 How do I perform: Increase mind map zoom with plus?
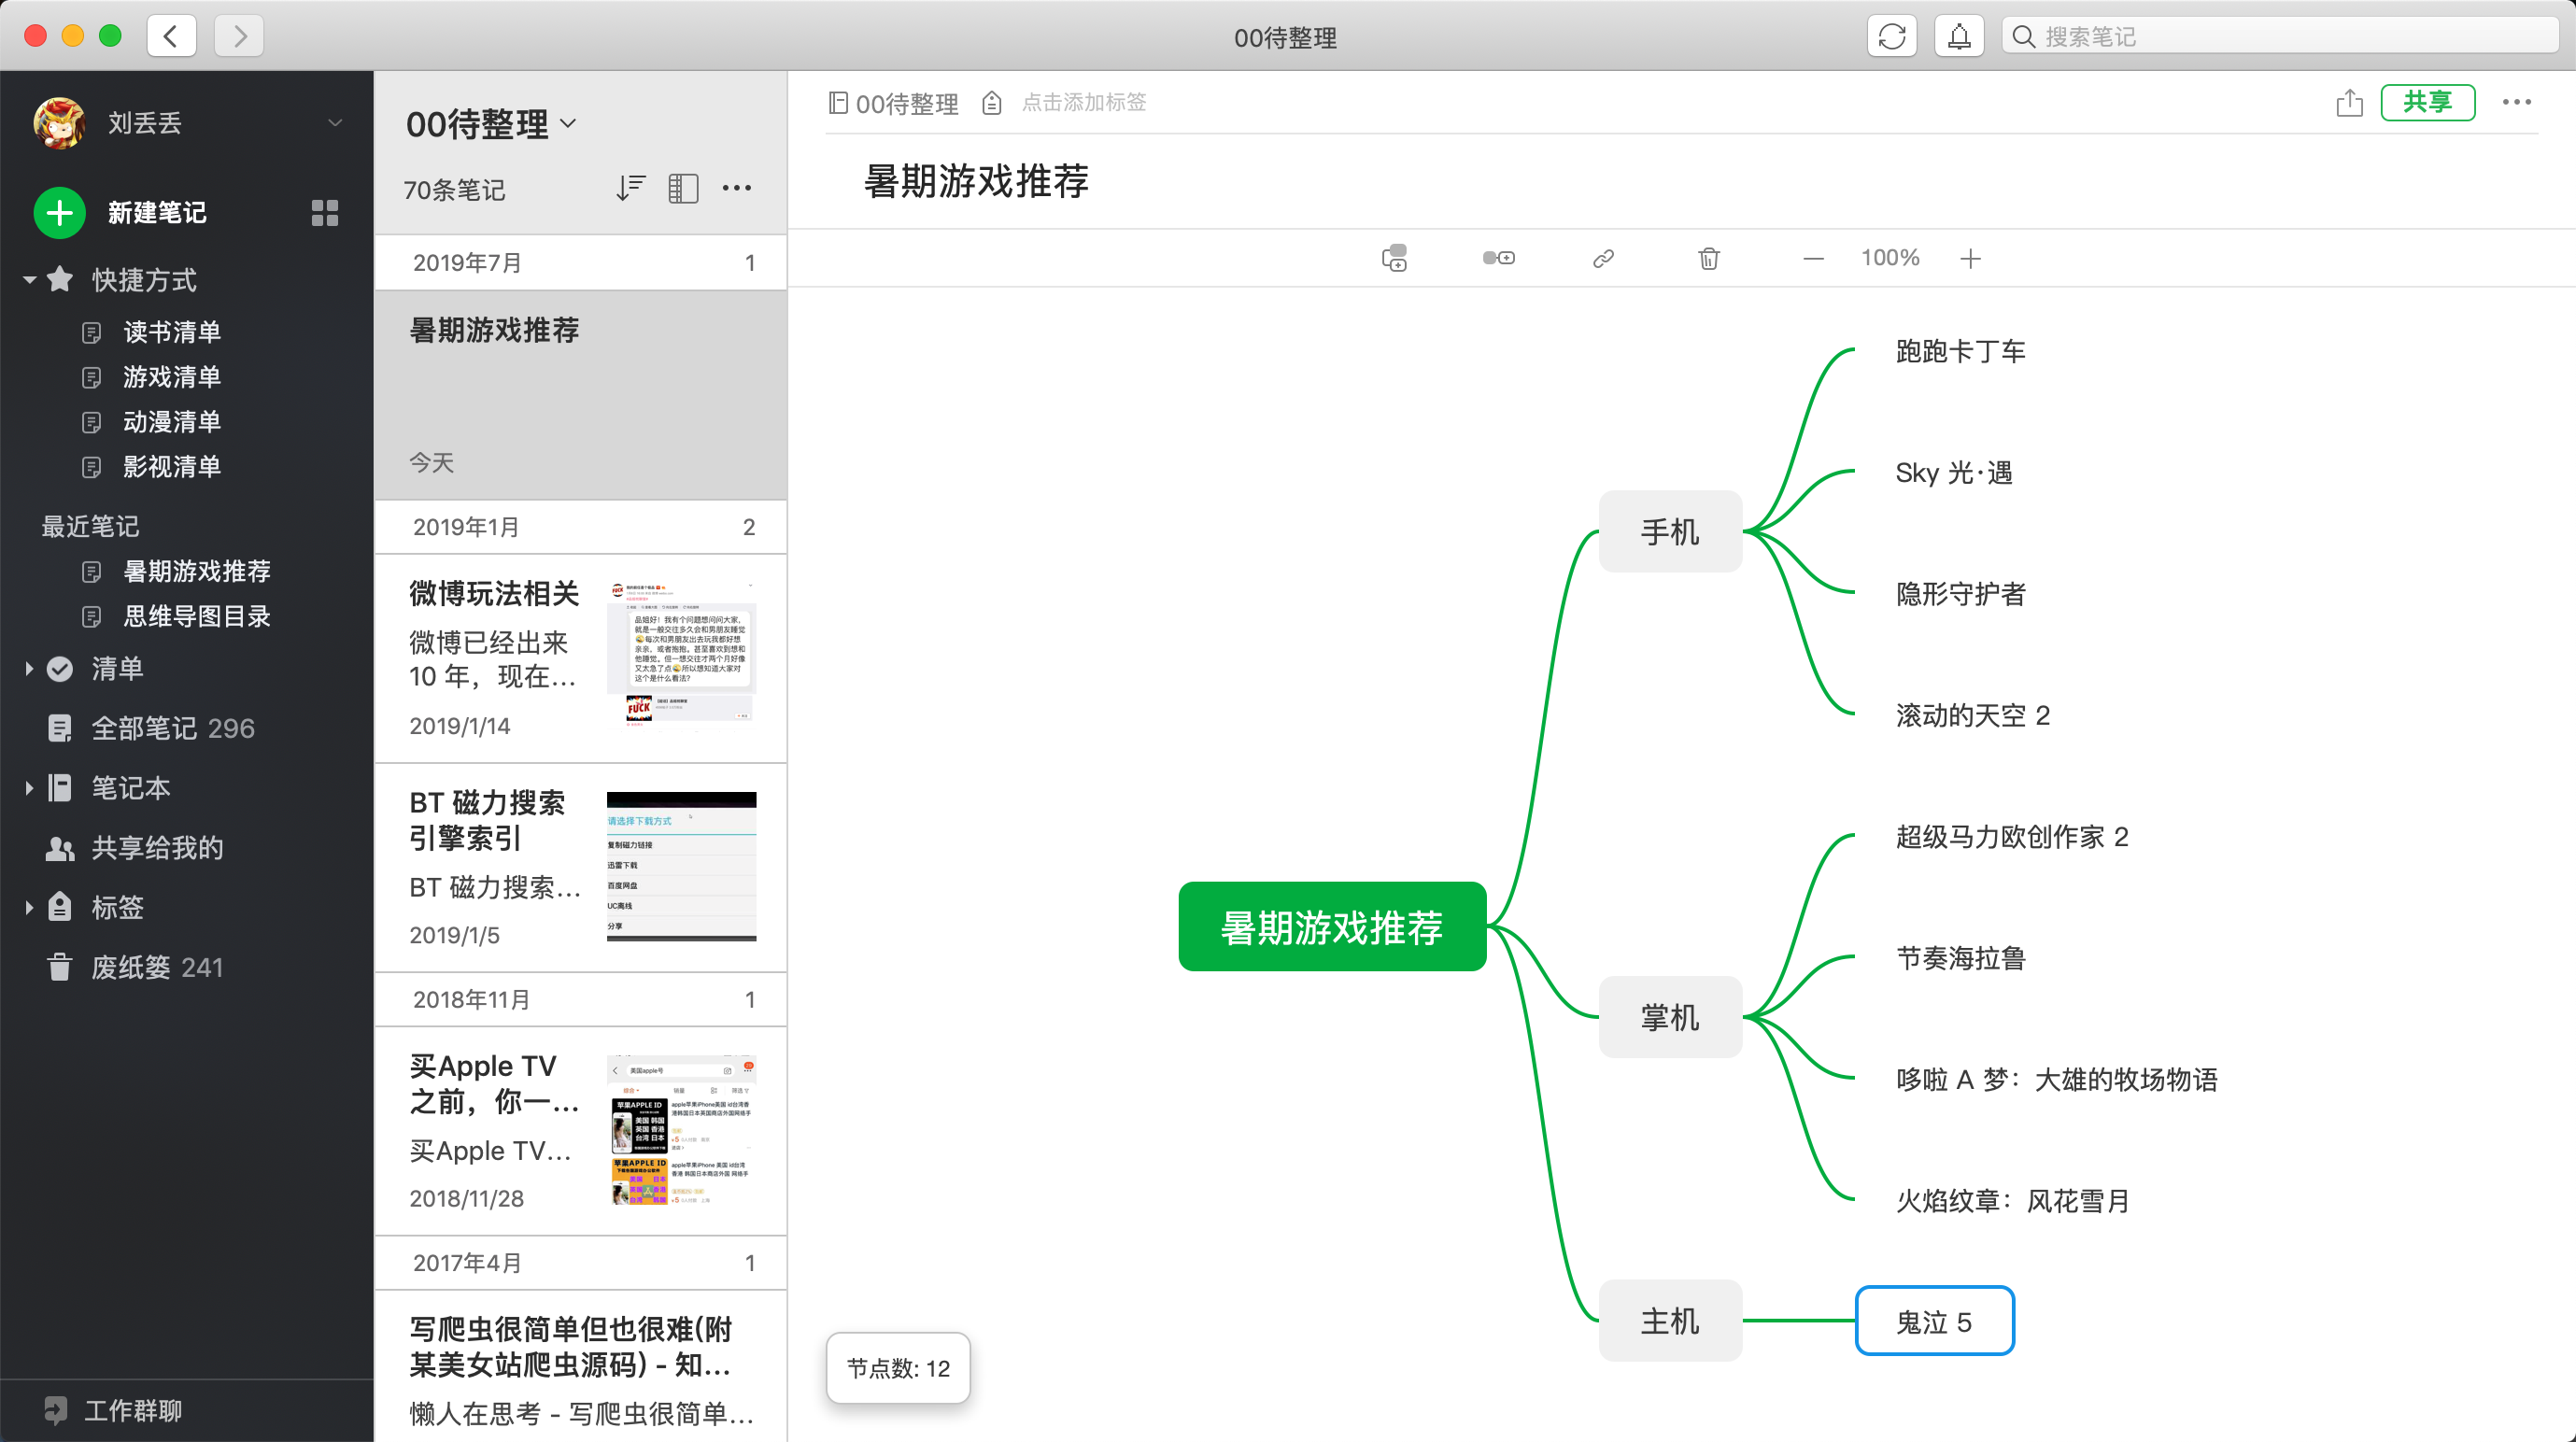coord(1970,258)
